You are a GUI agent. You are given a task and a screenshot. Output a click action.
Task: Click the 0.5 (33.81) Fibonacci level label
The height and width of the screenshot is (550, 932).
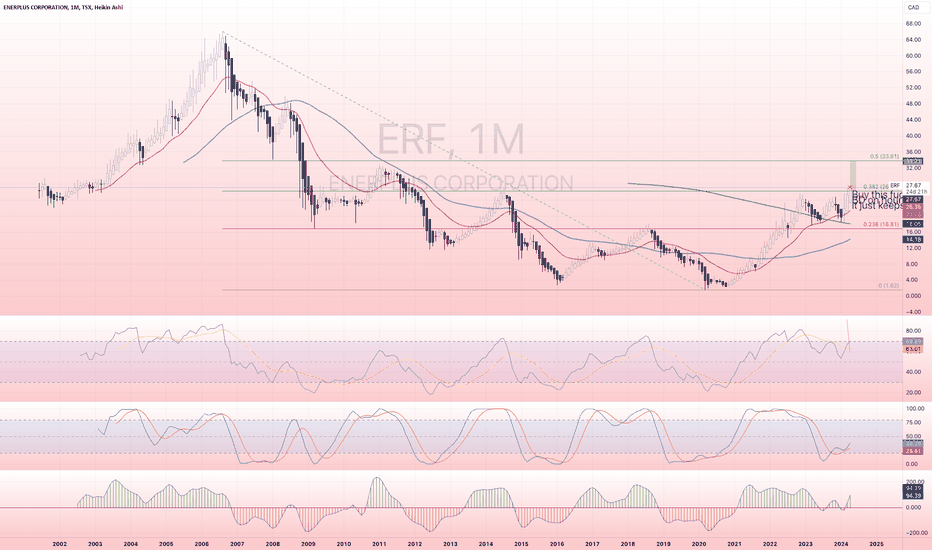coord(884,156)
